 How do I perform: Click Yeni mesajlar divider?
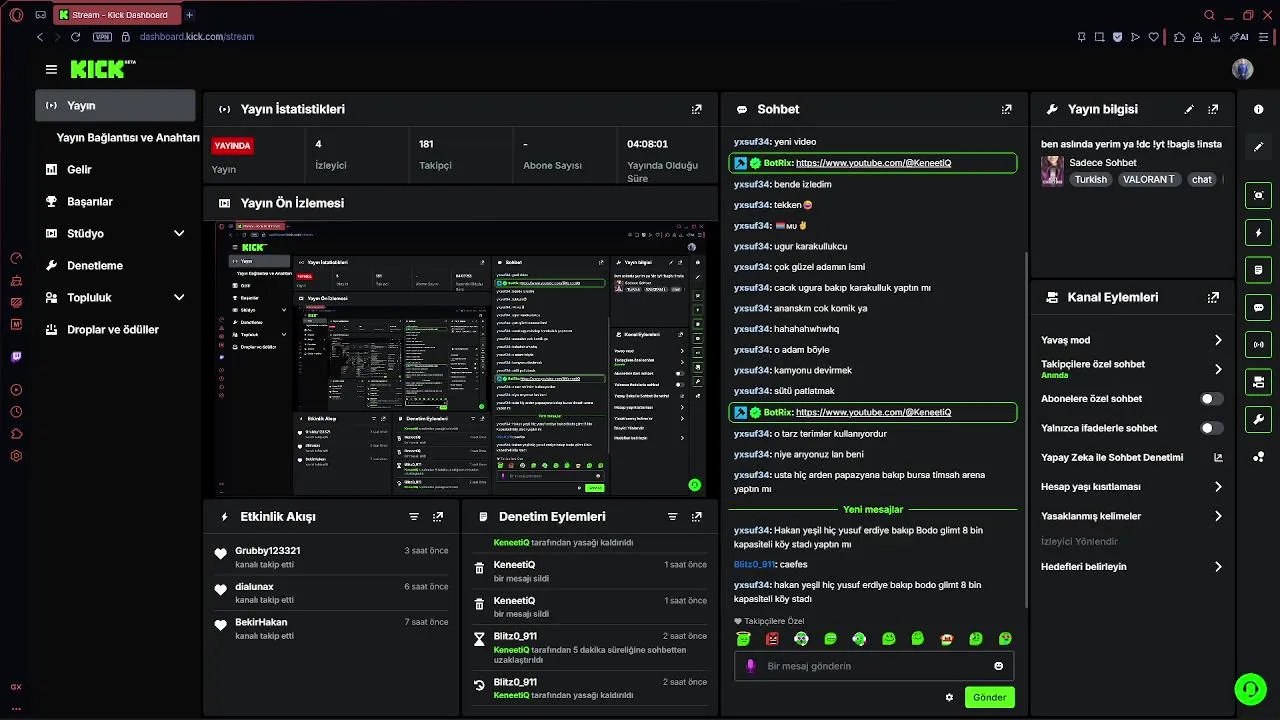coord(873,509)
